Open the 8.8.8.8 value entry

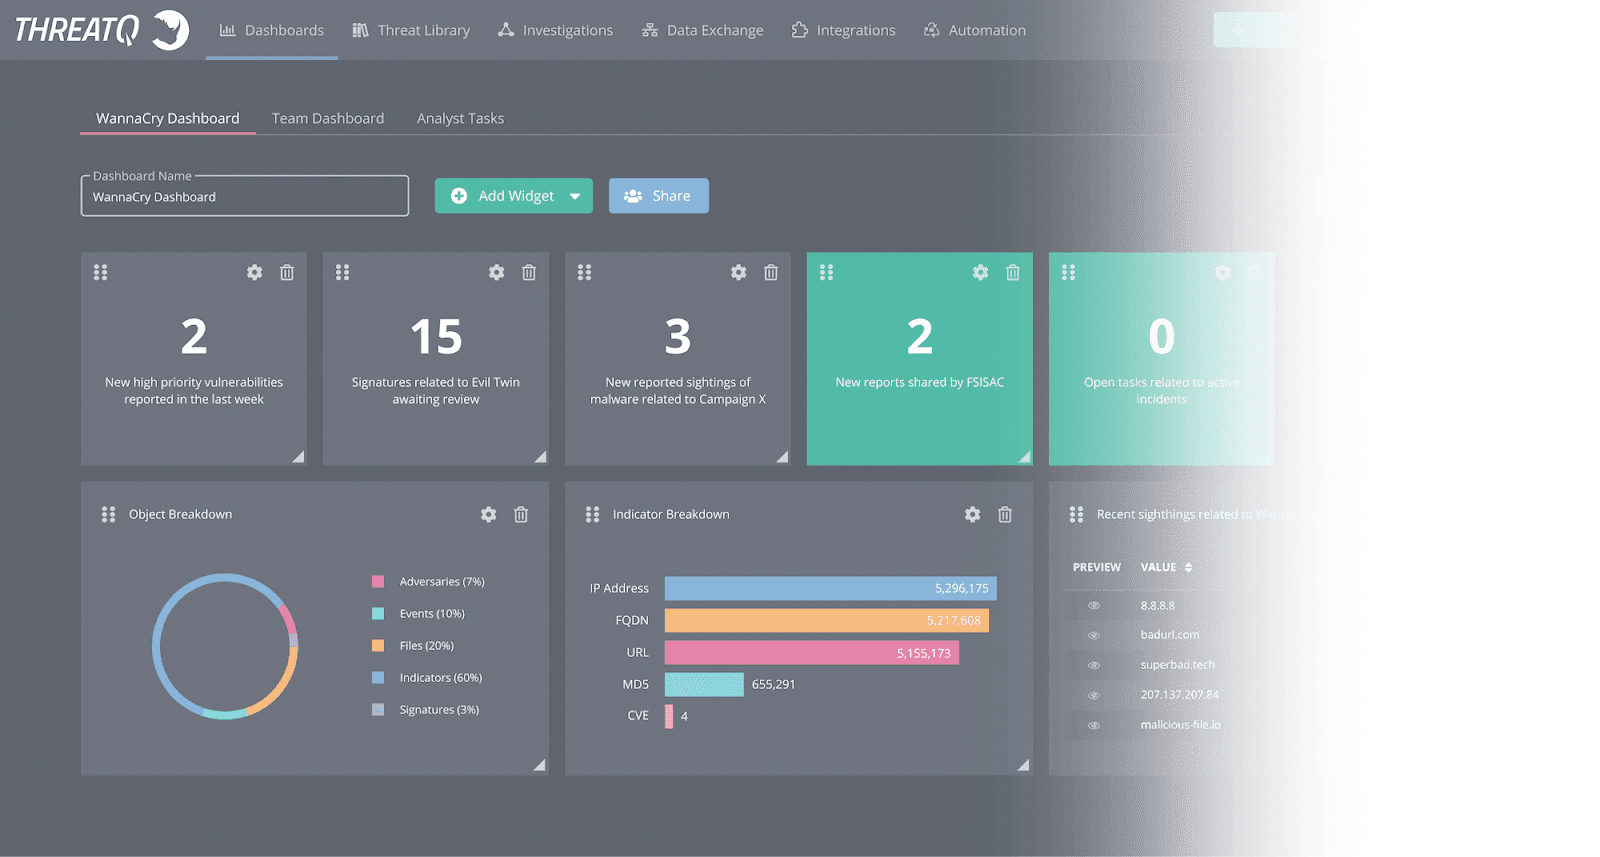click(x=1158, y=605)
